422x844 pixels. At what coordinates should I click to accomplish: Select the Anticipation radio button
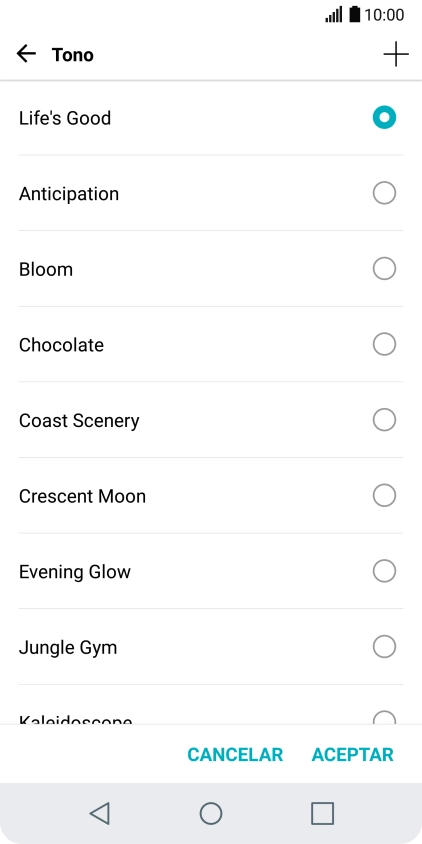click(x=384, y=193)
